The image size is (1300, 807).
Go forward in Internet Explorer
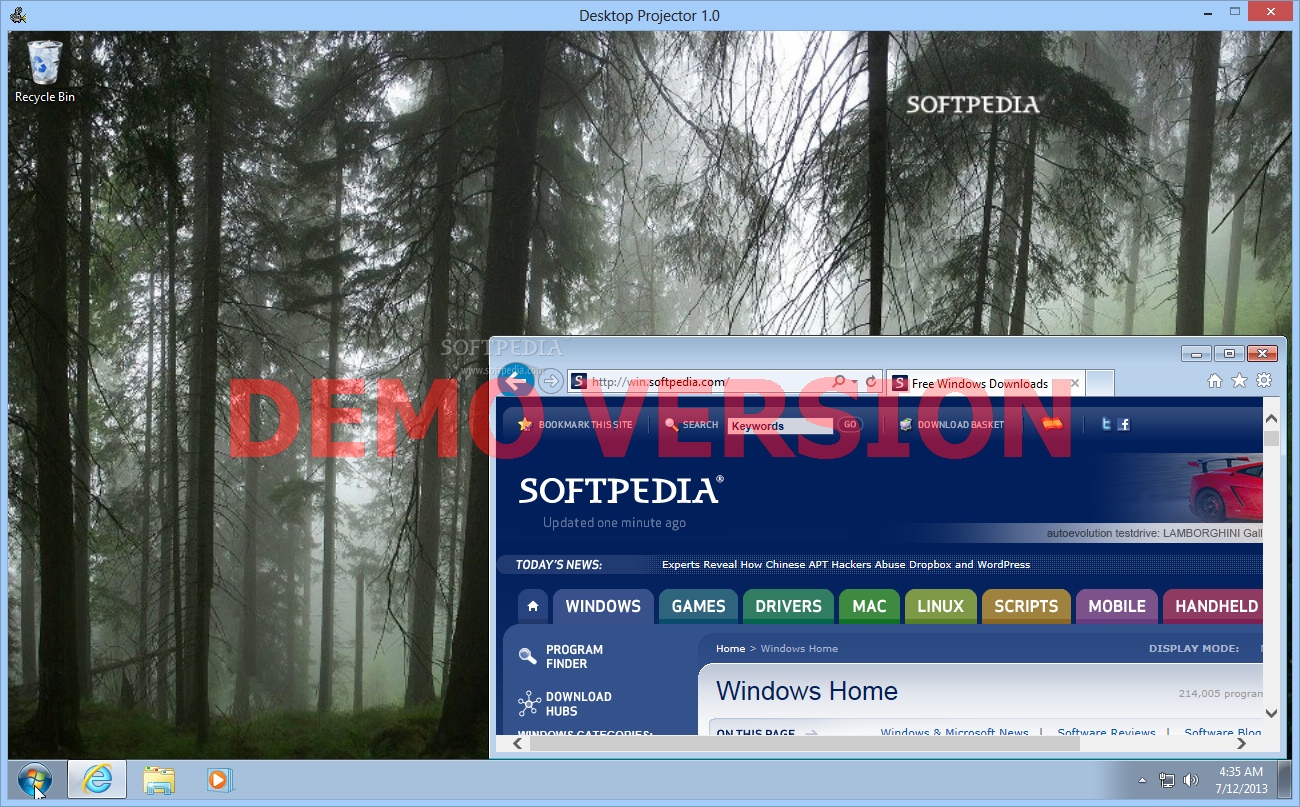pos(549,381)
